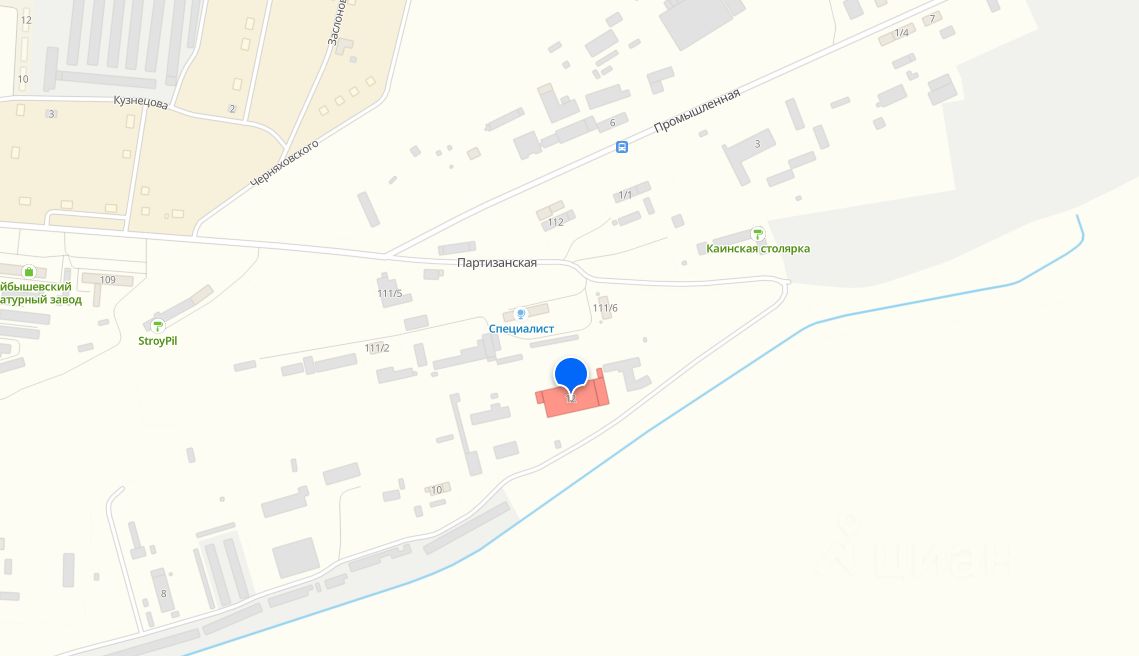Open the Каинская столярка label
1139x656 pixels.
758,248
